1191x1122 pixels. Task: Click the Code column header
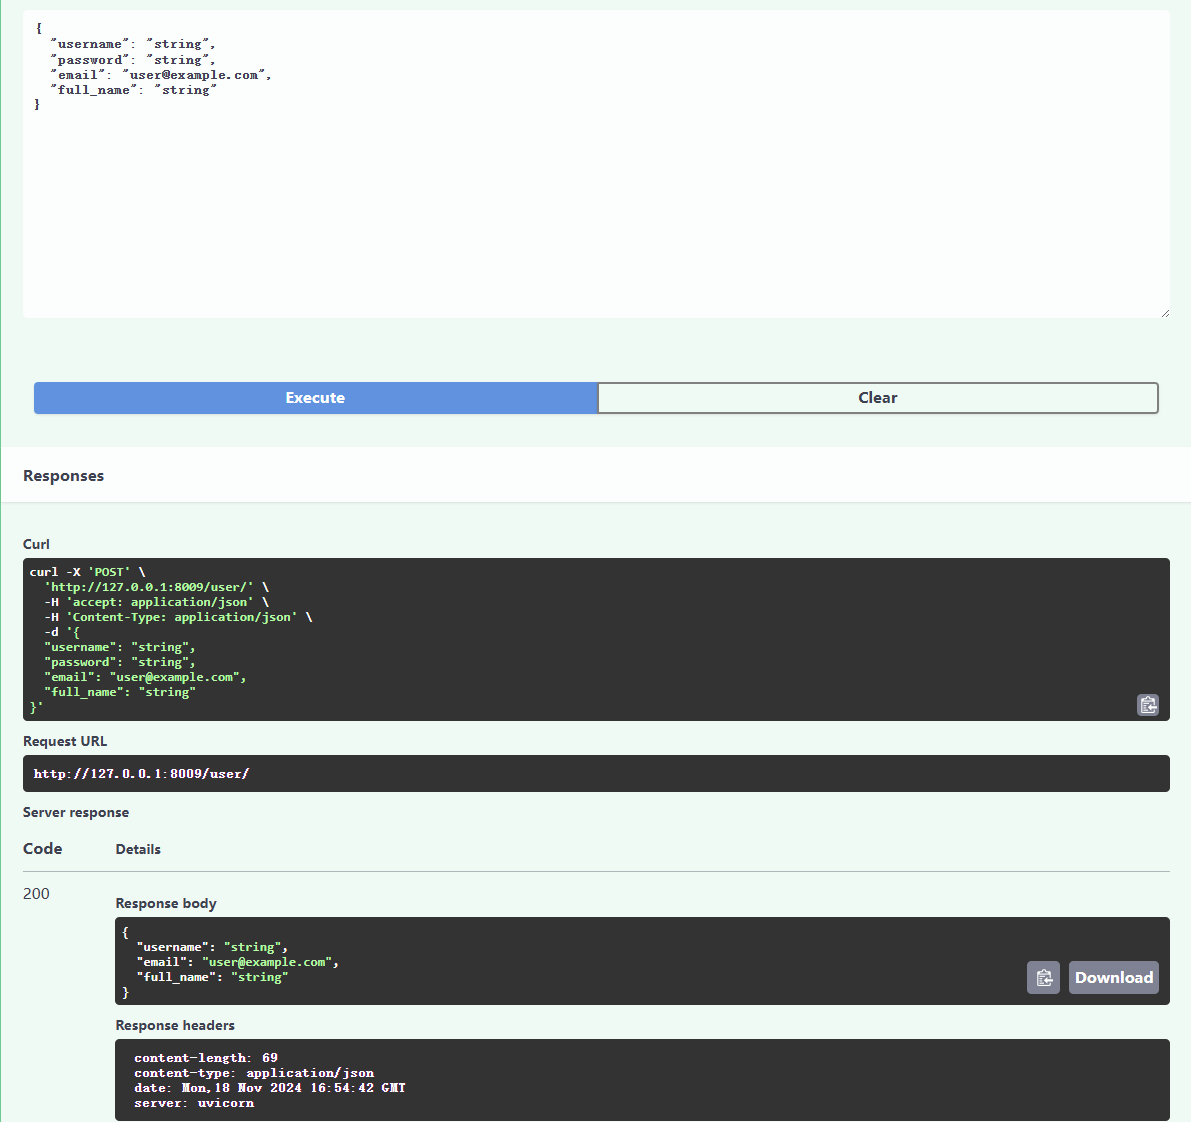click(x=43, y=849)
